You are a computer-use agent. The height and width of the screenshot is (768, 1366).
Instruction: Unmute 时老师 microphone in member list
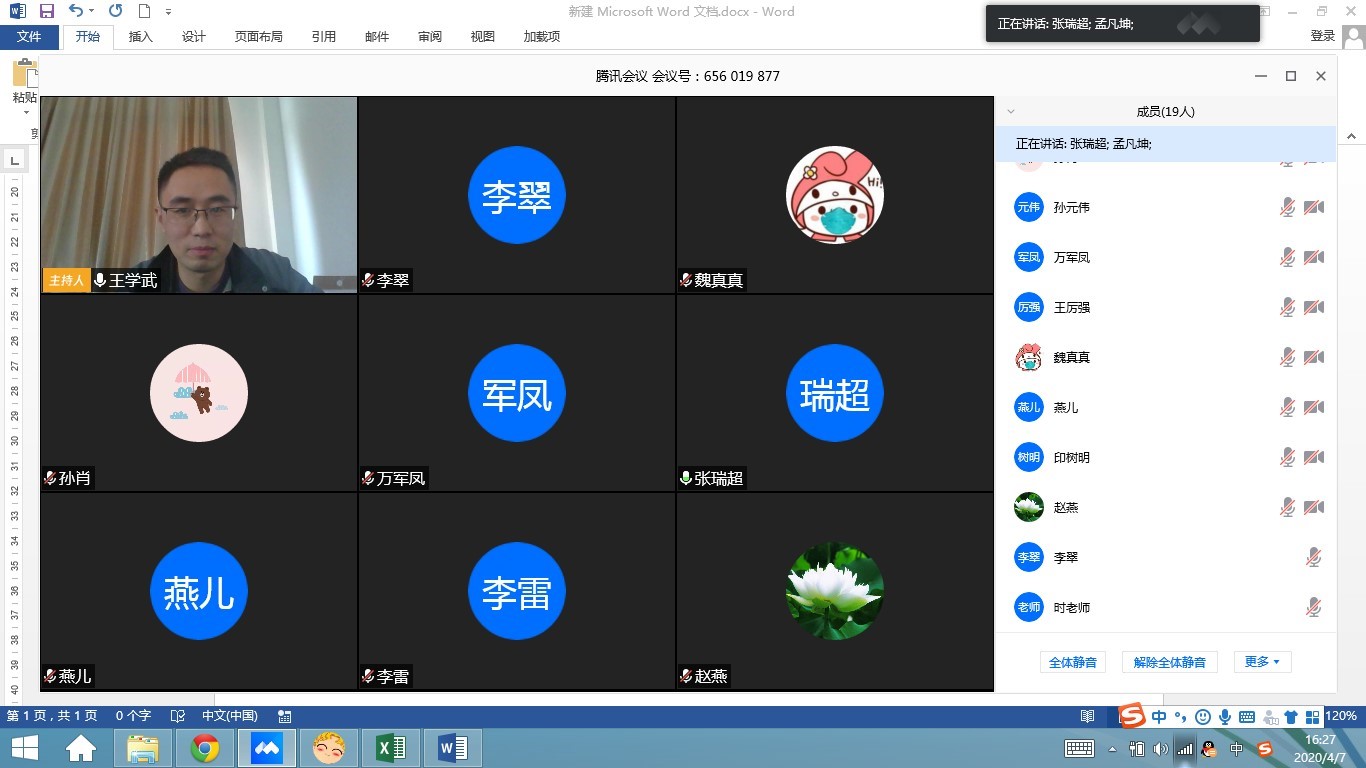pyautogui.click(x=1314, y=607)
